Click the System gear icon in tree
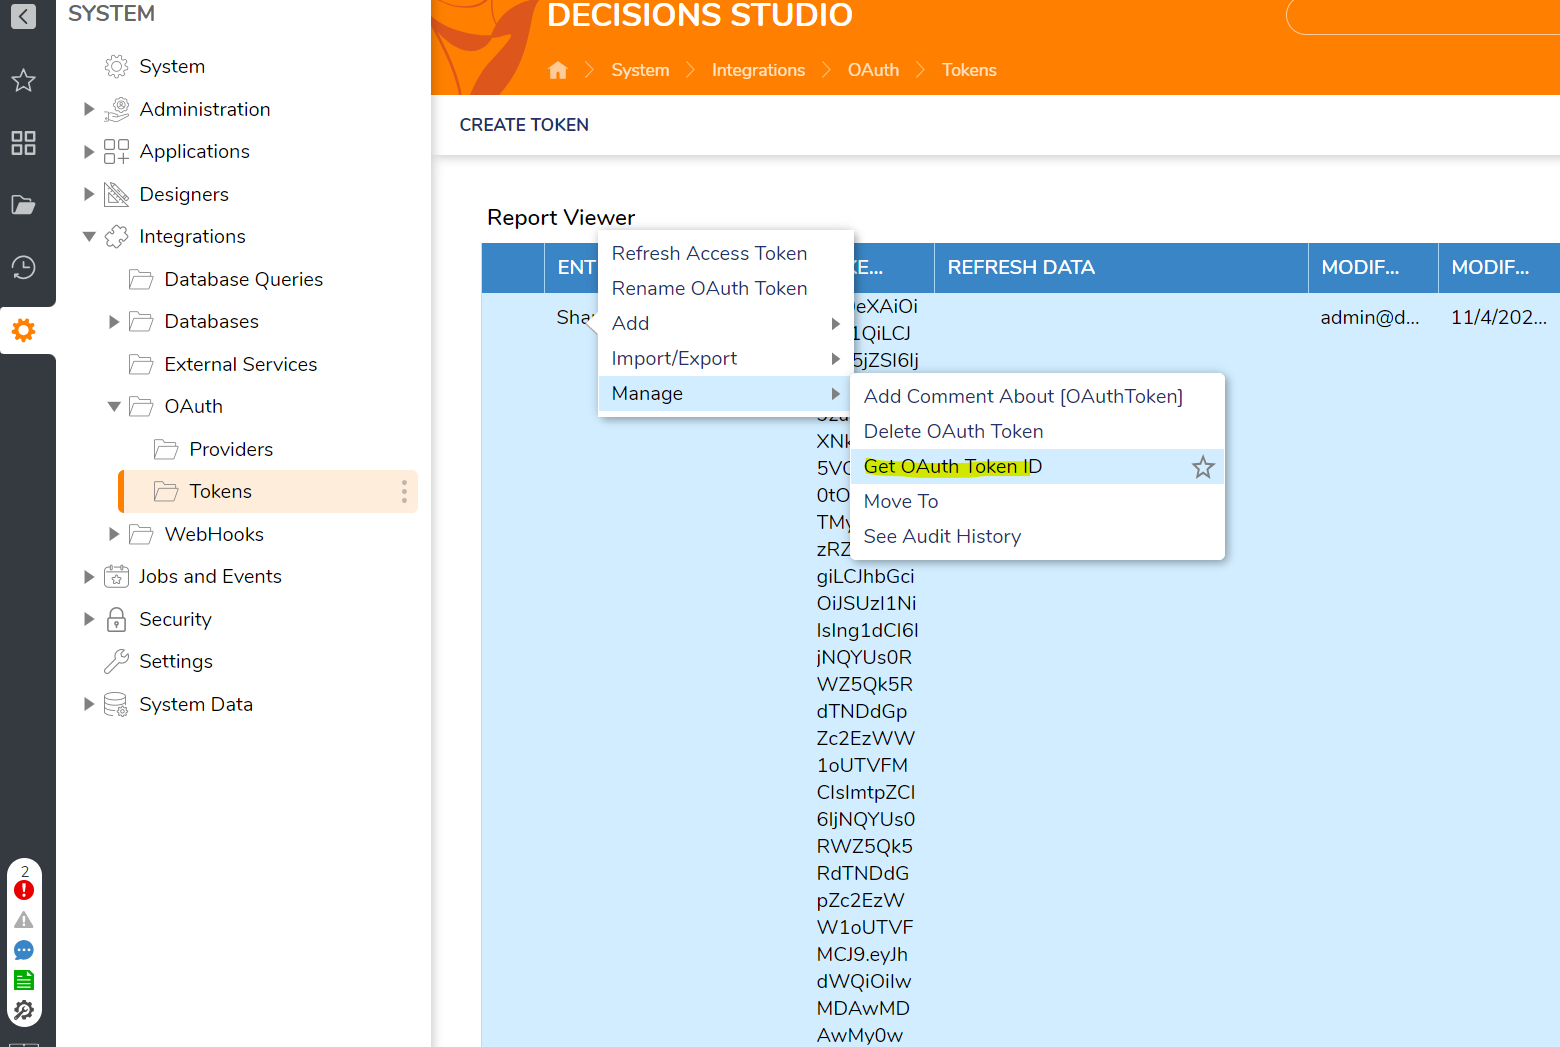This screenshot has width=1560, height=1047. coord(117,66)
